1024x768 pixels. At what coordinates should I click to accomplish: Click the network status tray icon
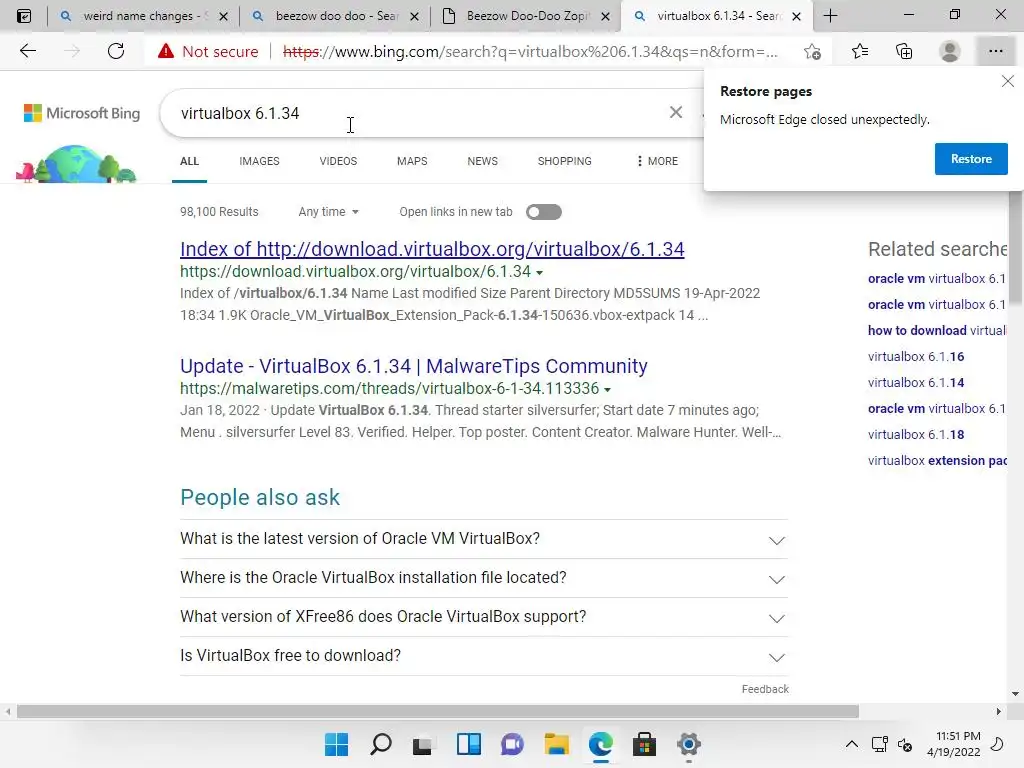point(880,744)
